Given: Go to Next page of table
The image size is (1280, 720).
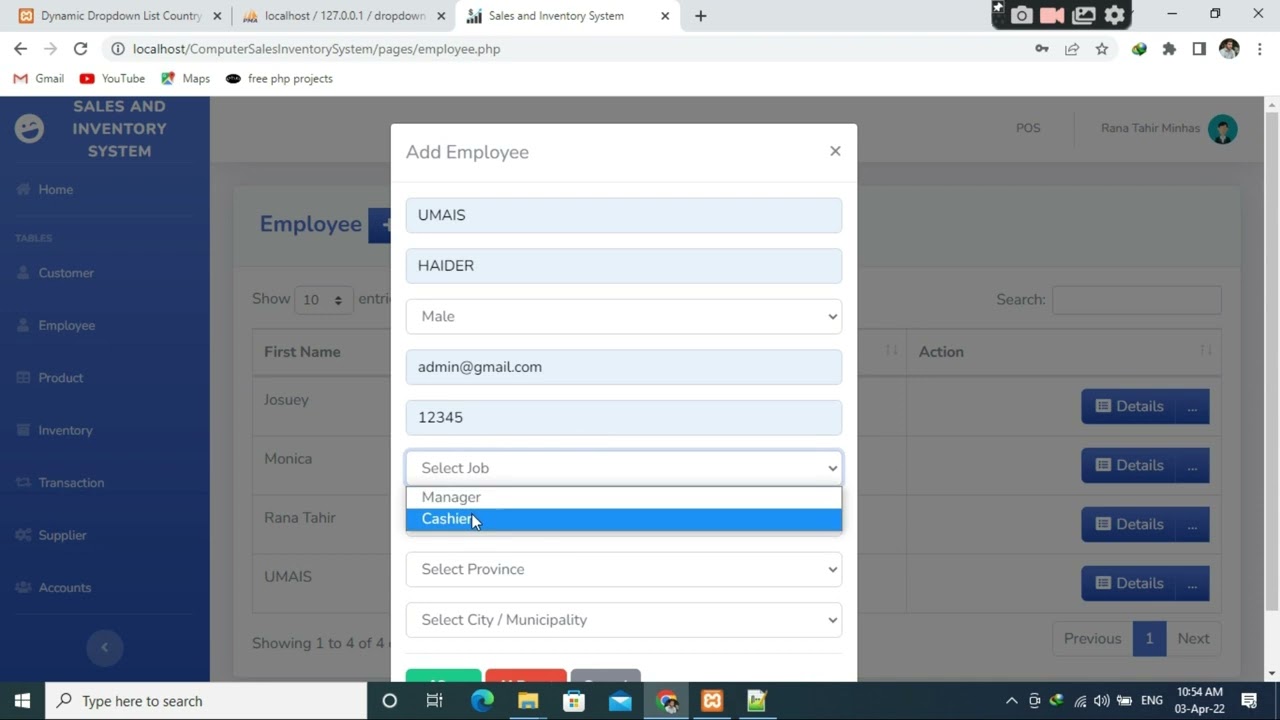Looking at the screenshot, I should (x=1193, y=638).
